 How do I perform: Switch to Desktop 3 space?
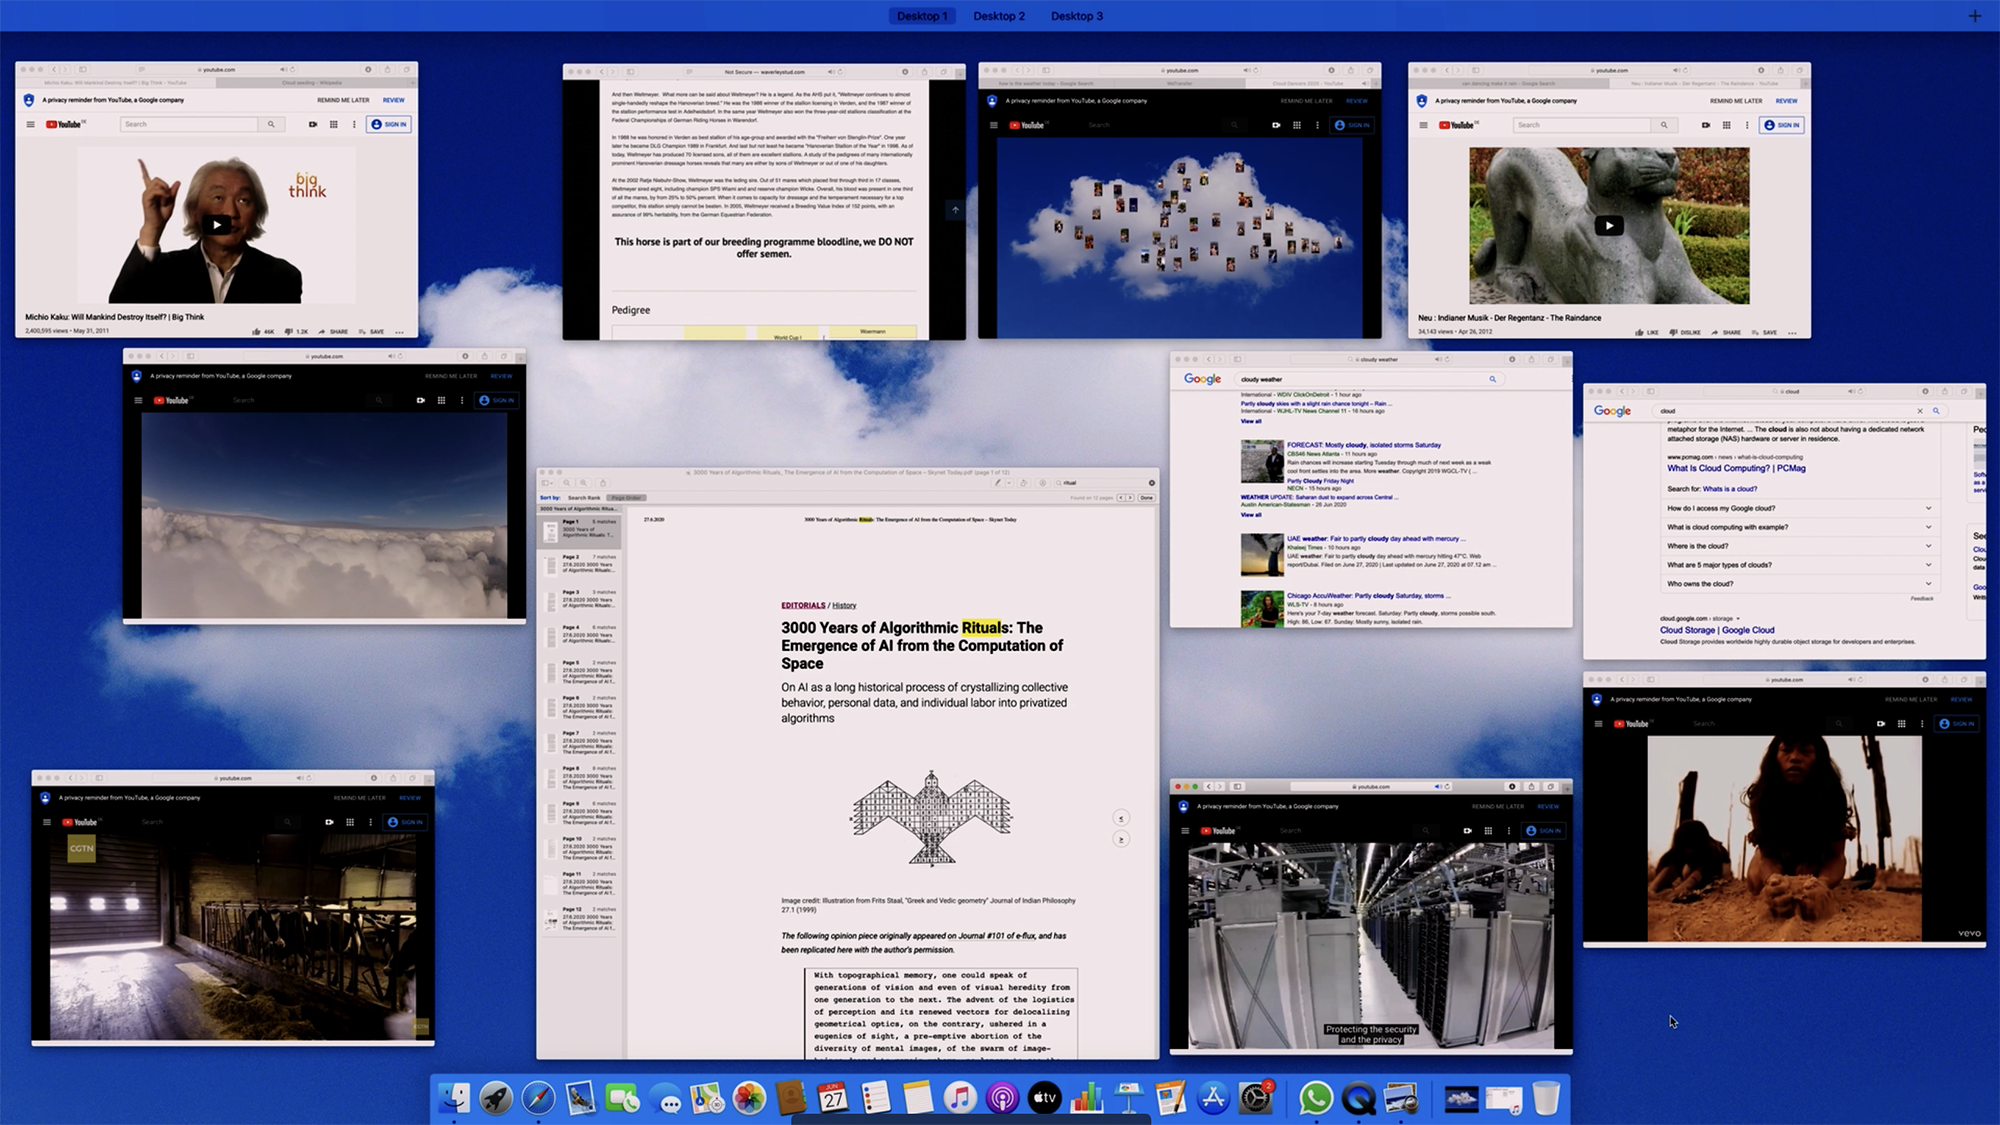[1077, 16]
